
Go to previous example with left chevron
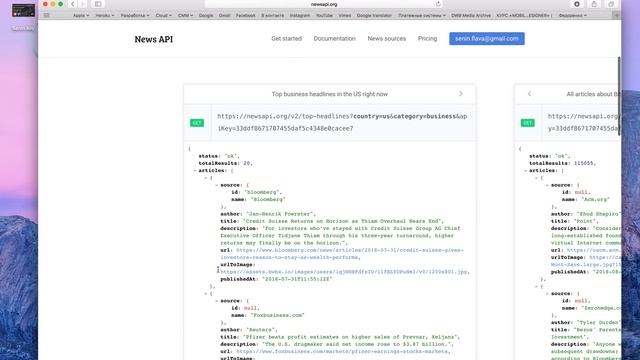[x=529, y=94]
